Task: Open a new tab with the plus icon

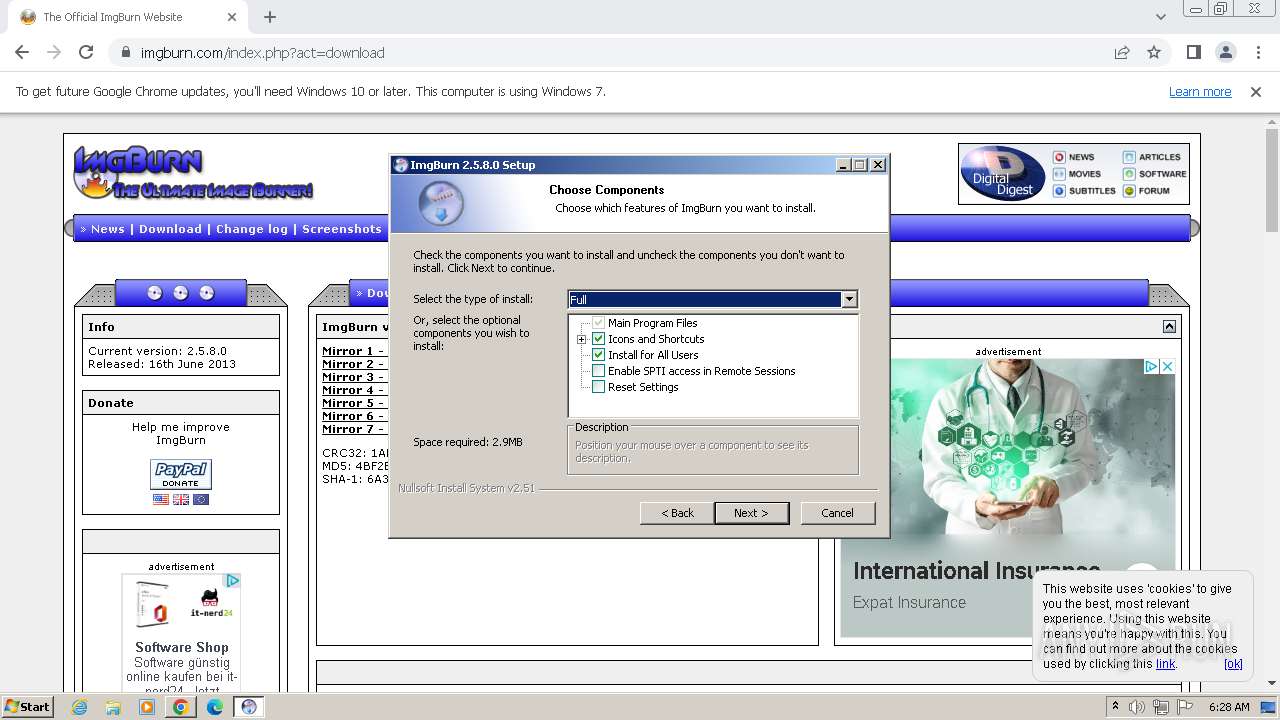Action: [x=270, y=17]
